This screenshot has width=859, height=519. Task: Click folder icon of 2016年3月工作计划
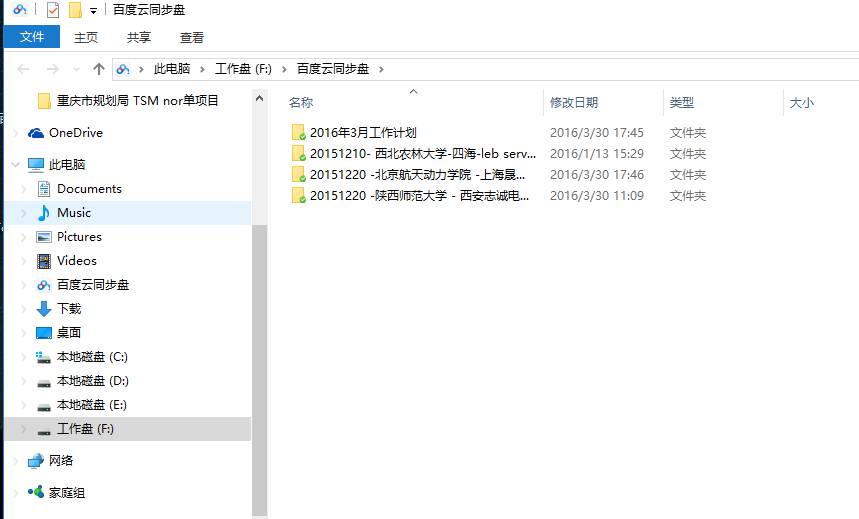point(299,133)
